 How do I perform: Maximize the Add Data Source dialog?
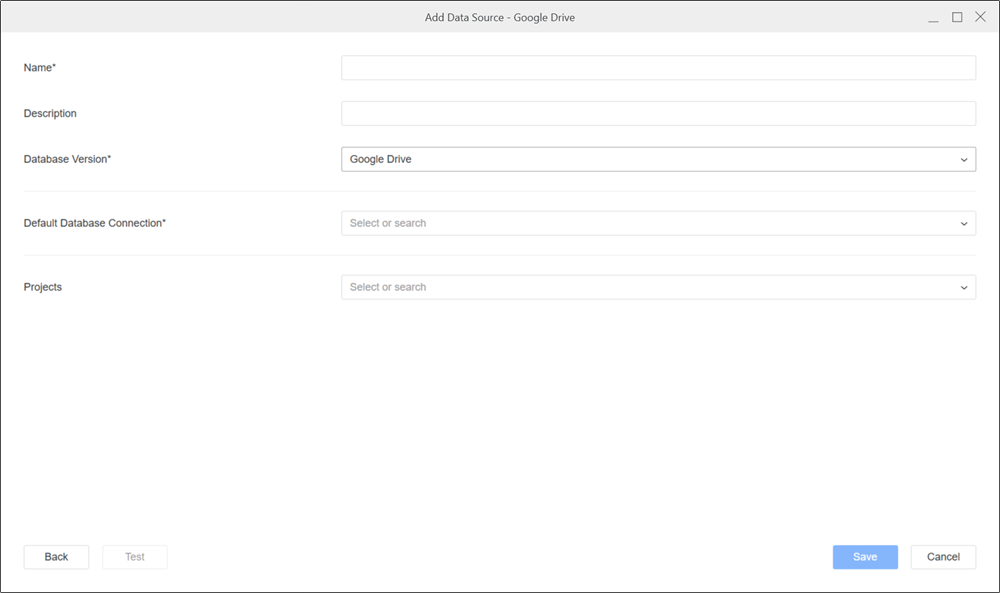(x=957, y=17)
